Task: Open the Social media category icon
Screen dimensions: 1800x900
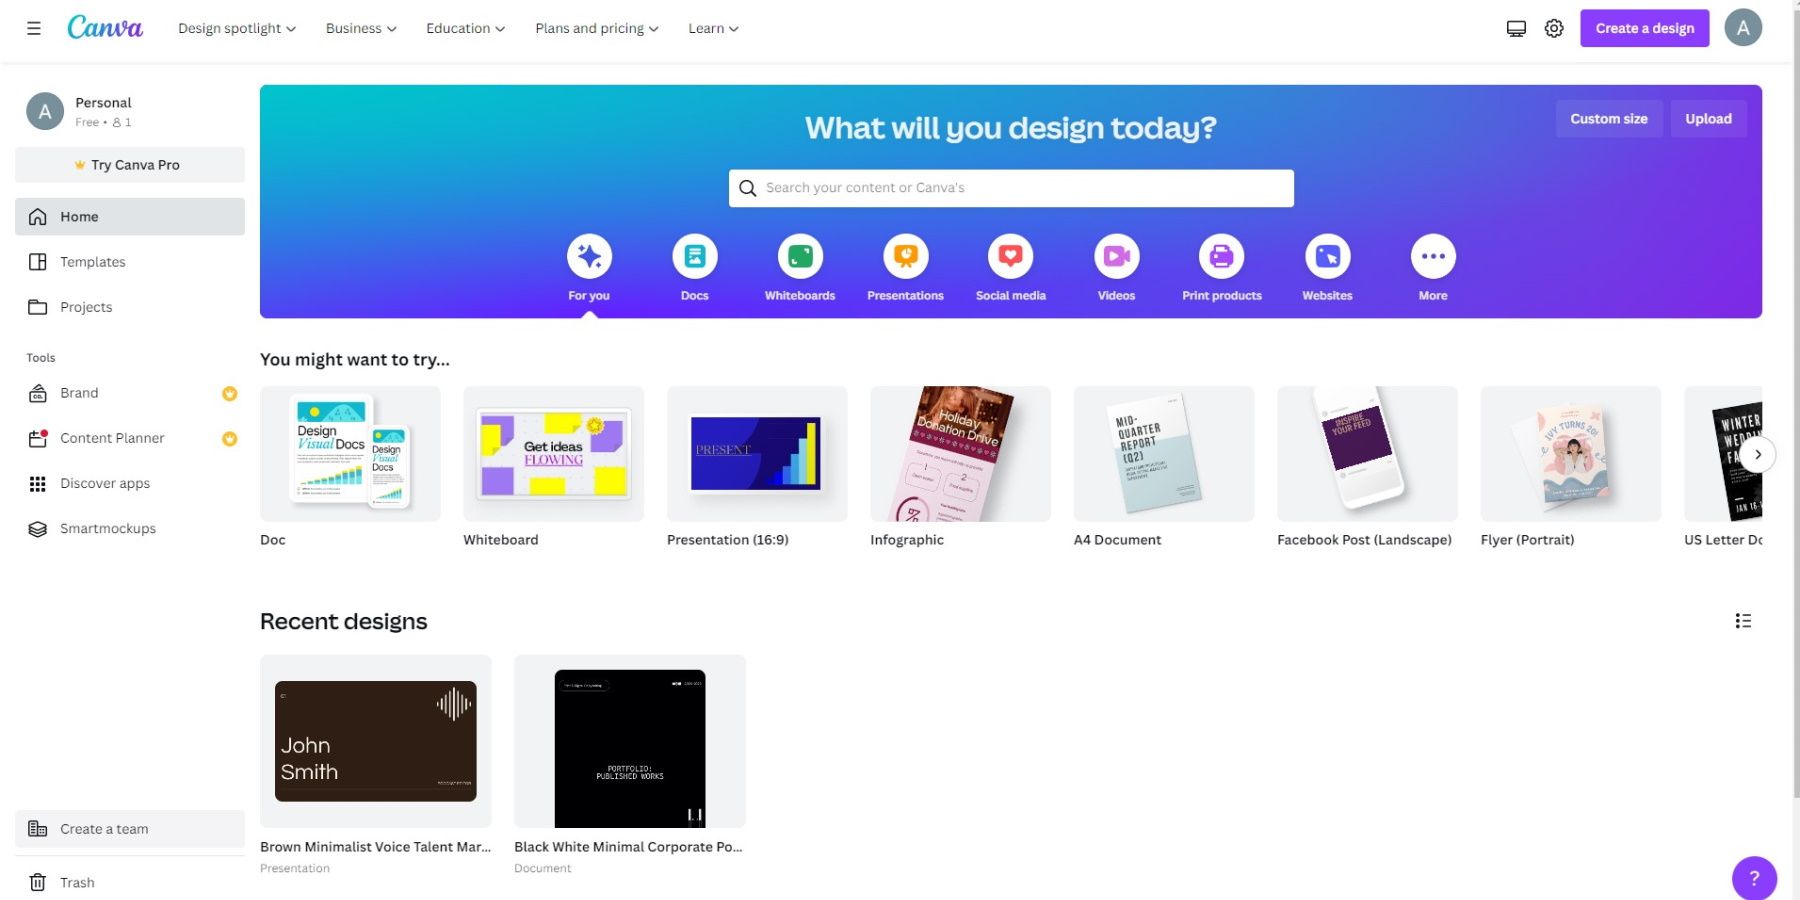Action: [1010, 255]
